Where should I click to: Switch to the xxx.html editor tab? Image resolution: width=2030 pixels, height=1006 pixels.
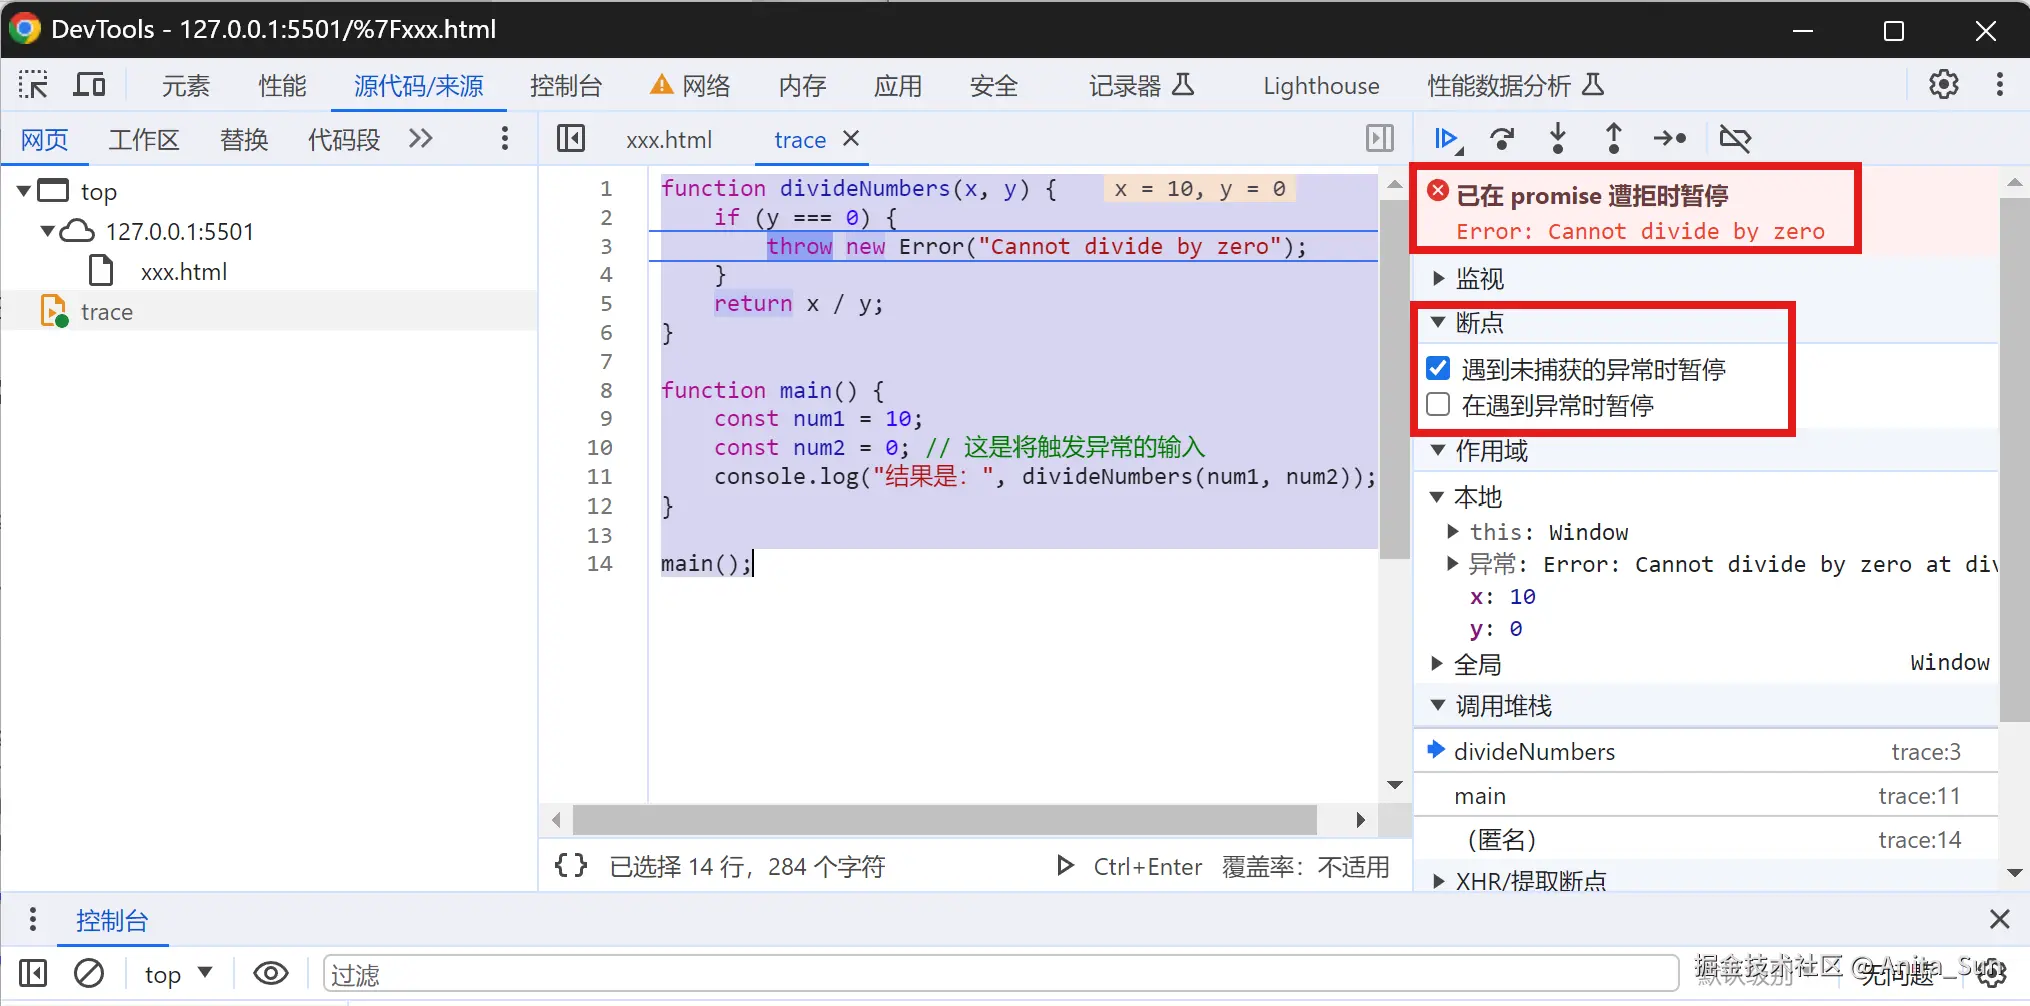pos(669,140)
